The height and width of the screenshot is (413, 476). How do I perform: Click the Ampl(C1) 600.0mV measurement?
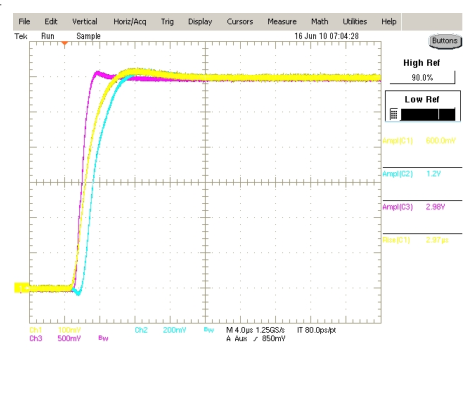click(x=419, y=141)
